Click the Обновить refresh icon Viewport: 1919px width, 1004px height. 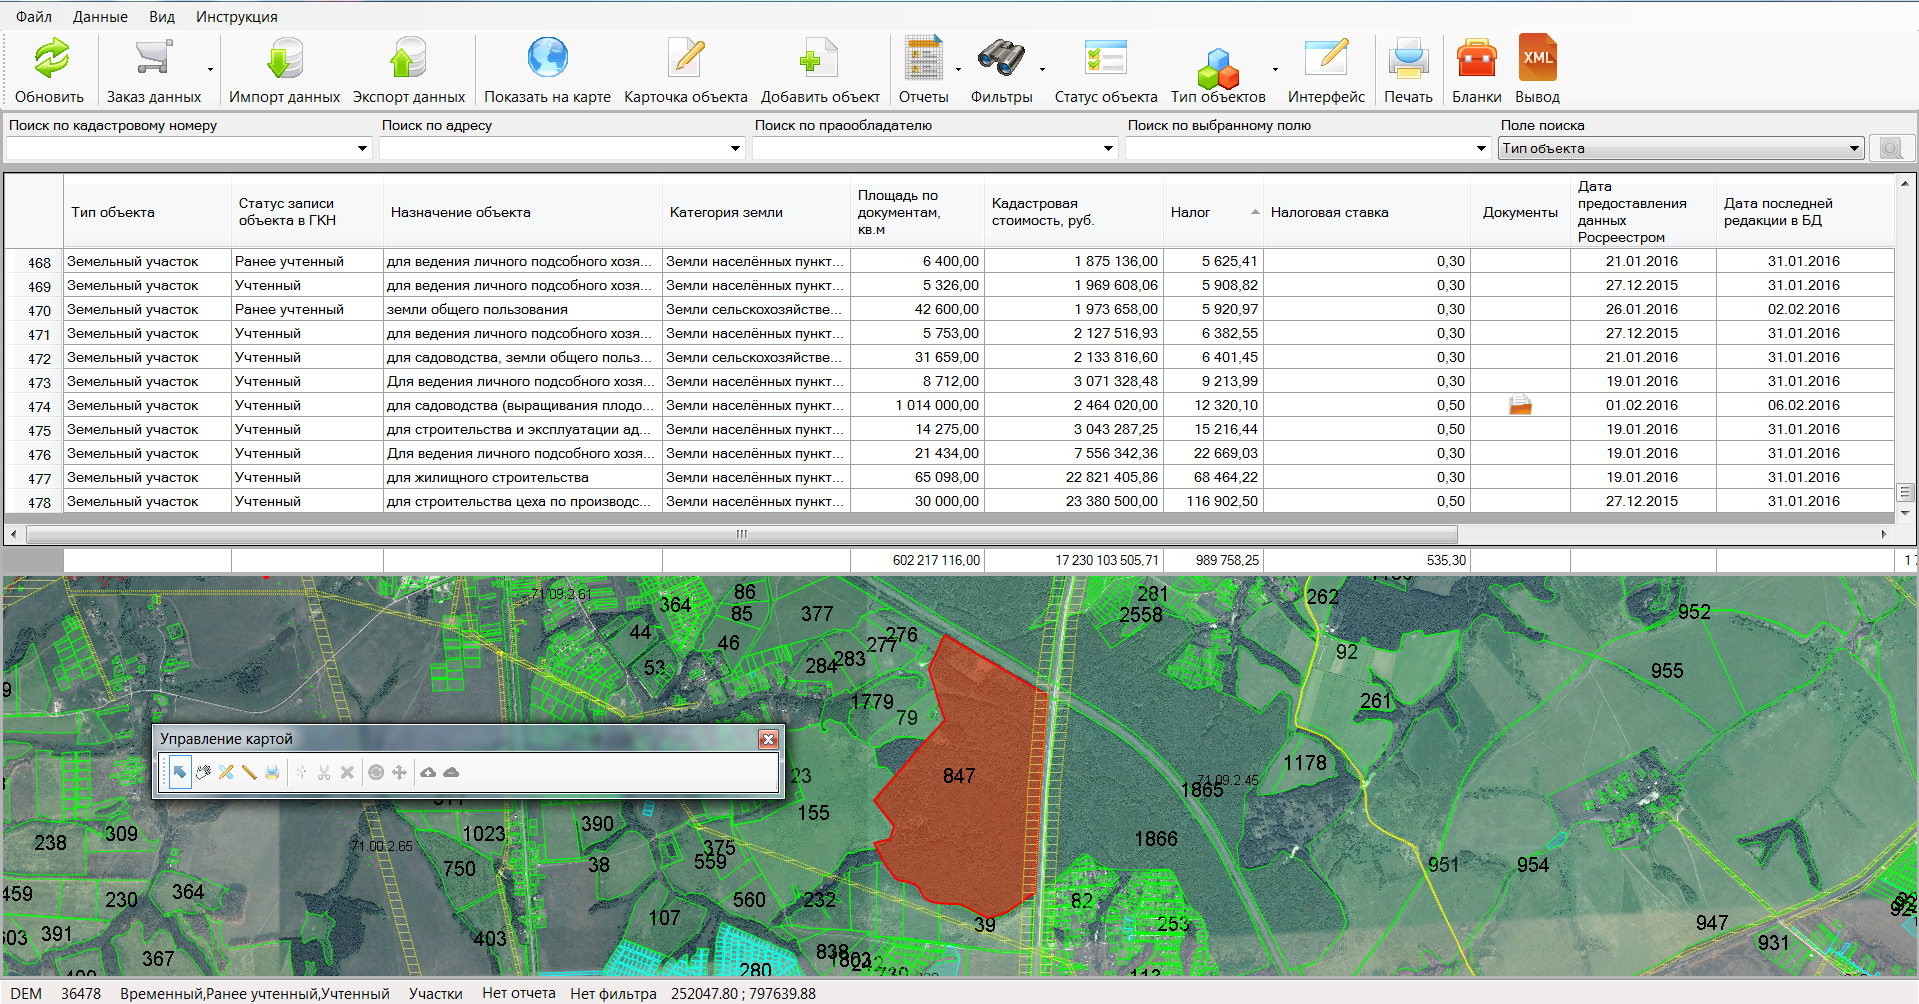click(50, 59)
